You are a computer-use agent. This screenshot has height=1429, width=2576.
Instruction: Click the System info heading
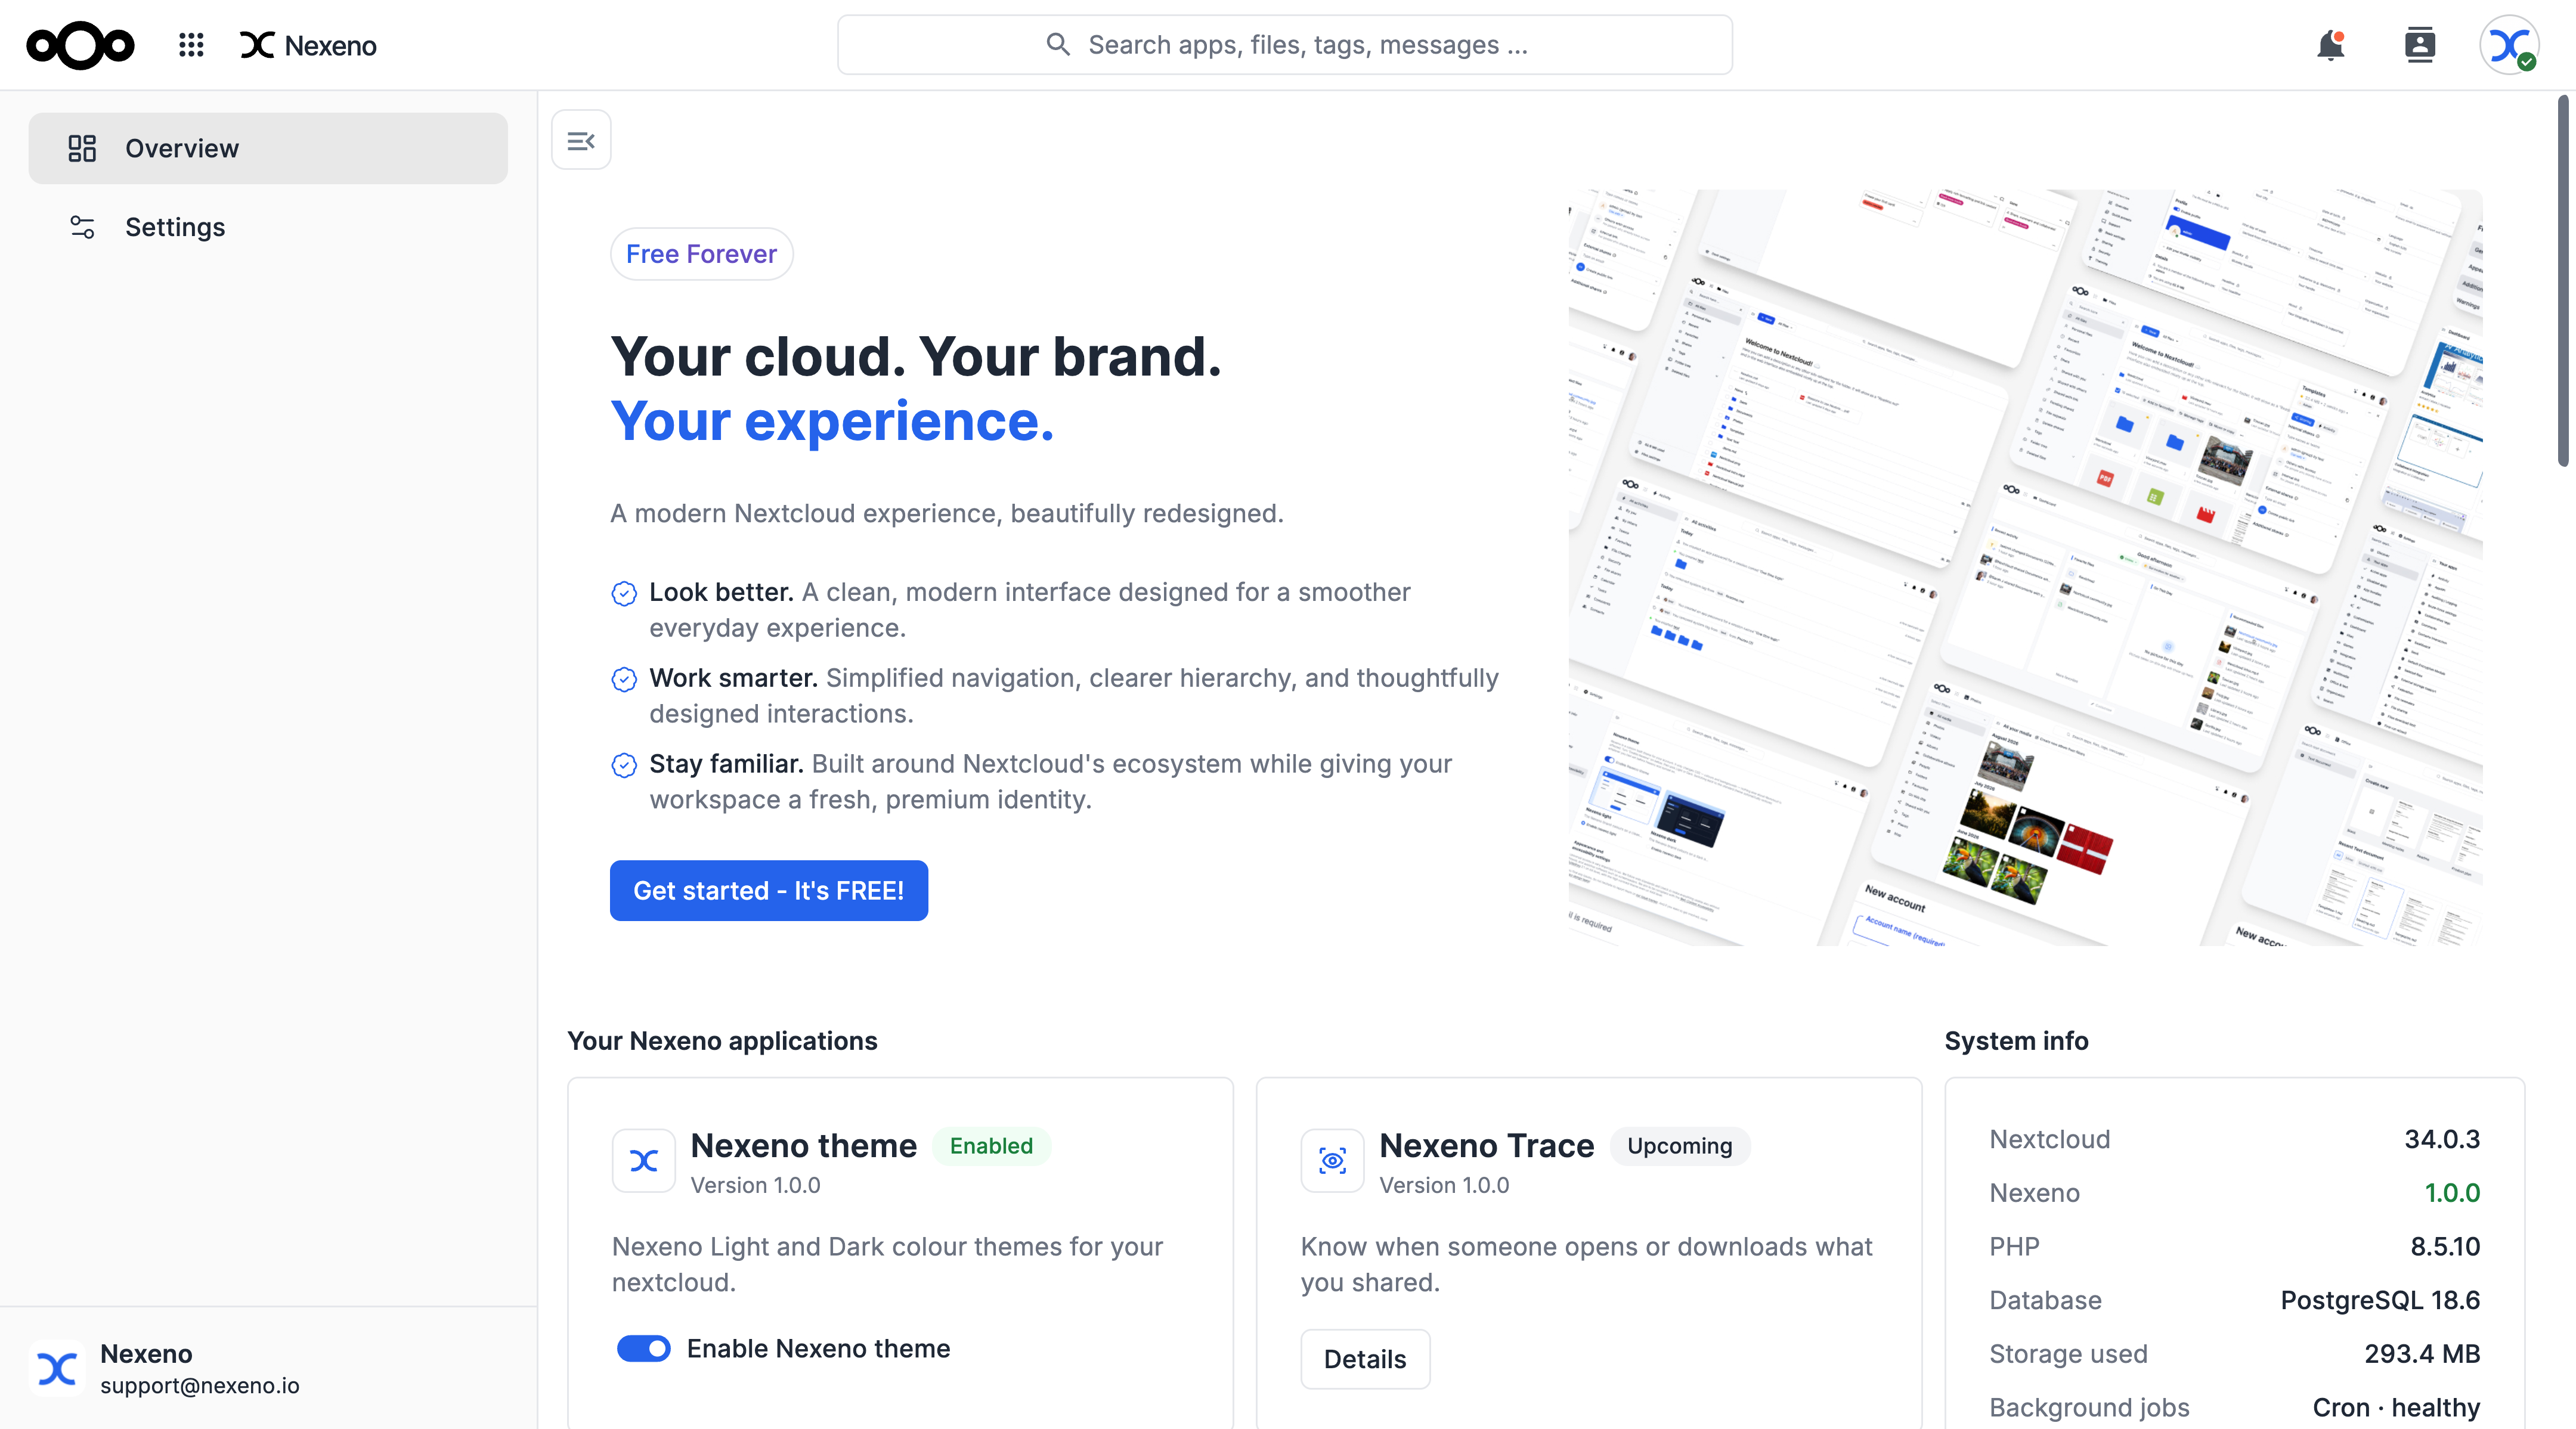click(2016, 1041)
